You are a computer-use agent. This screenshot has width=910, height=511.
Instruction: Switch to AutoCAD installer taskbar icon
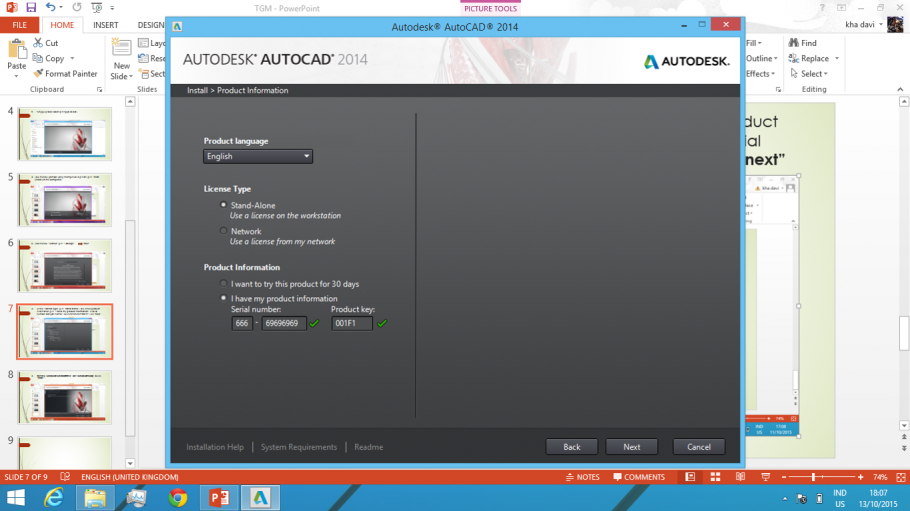click(x=260, y=498)
